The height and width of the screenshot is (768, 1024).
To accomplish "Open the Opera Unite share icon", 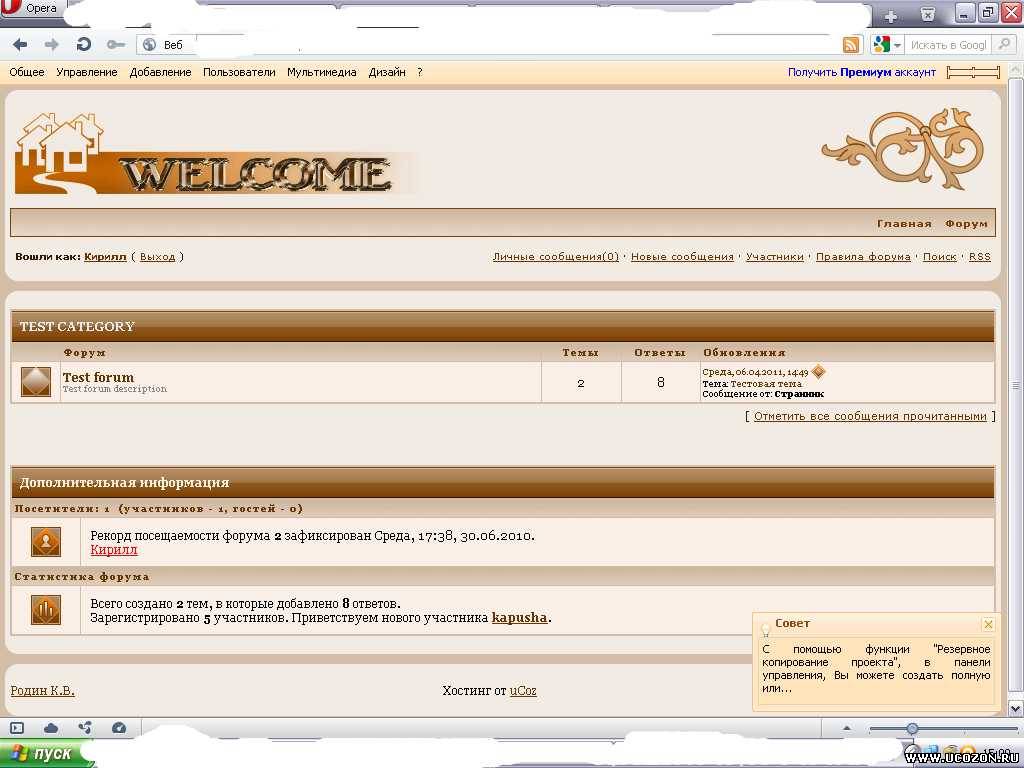I will tap(85, 727).
